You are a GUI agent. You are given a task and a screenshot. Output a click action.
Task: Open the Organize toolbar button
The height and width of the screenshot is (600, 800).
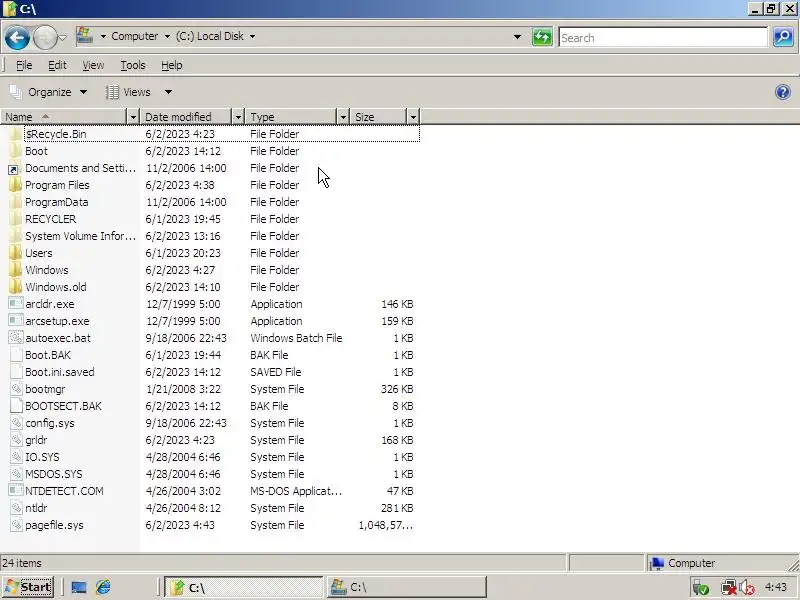[48, 92]
